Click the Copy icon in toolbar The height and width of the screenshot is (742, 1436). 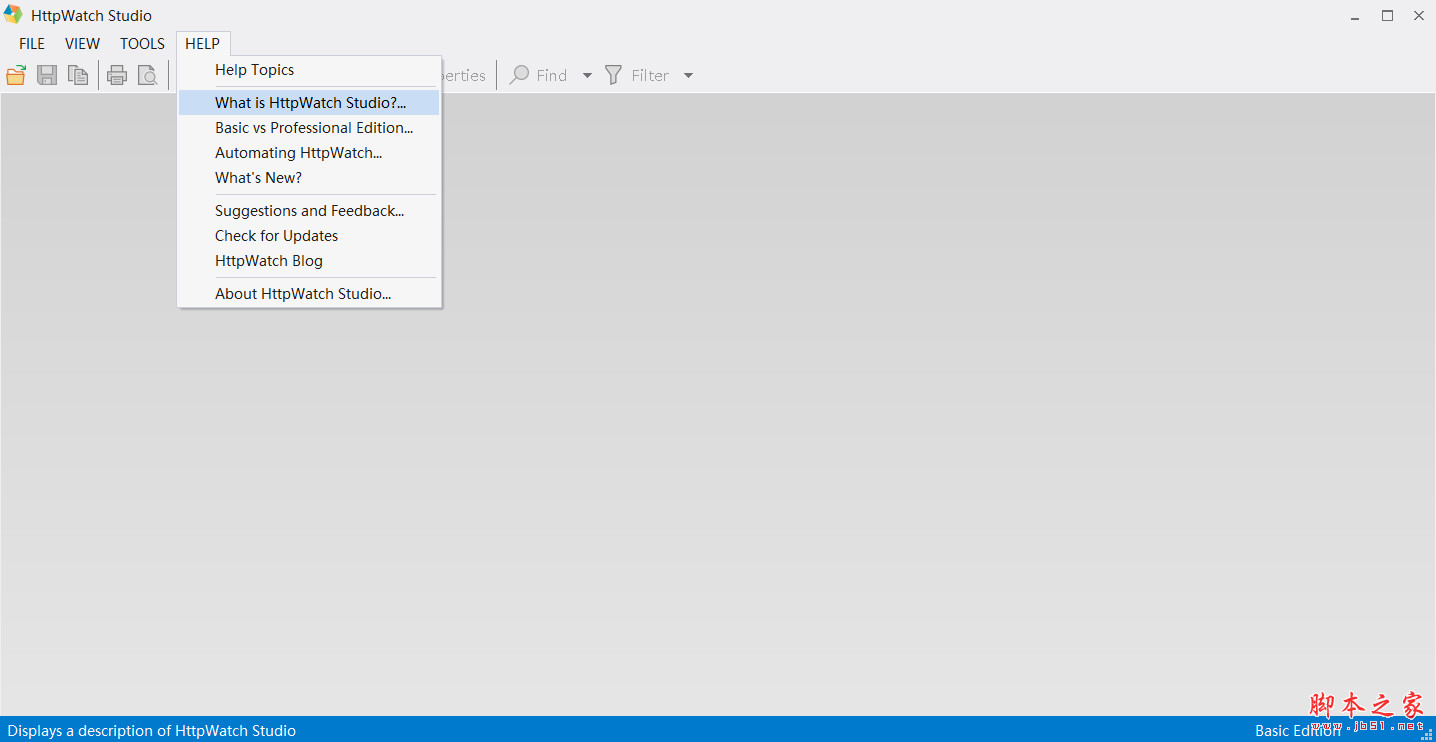point(78,75)
